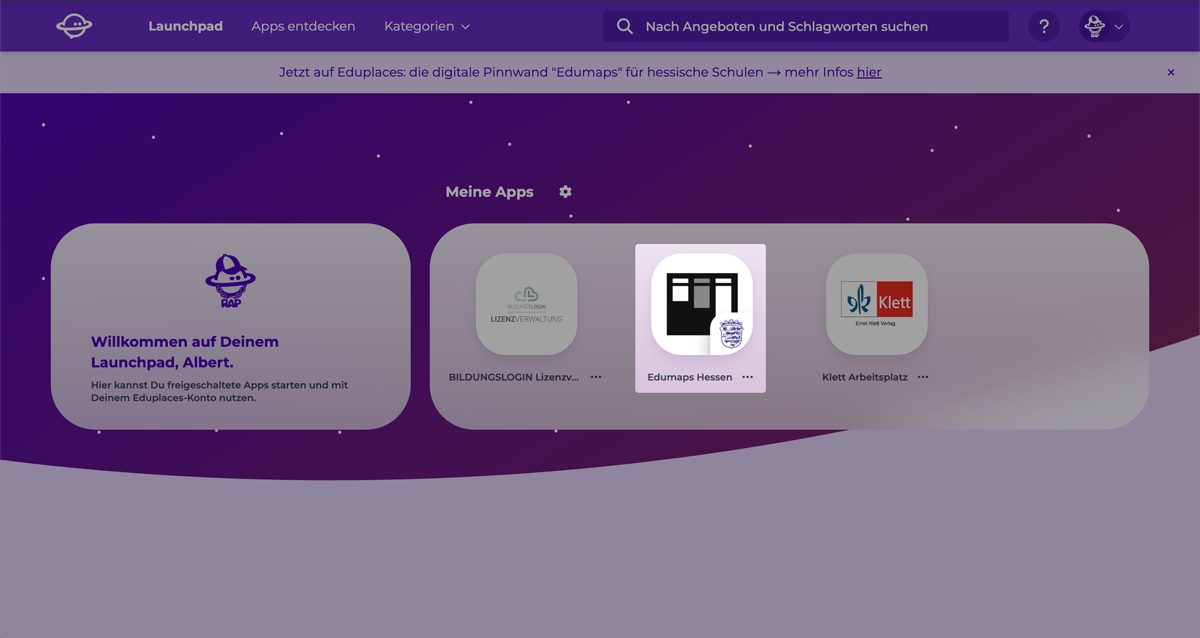Launch the Edumaps Hessen app icon
1200x638 pixels.
coord(701,304)
